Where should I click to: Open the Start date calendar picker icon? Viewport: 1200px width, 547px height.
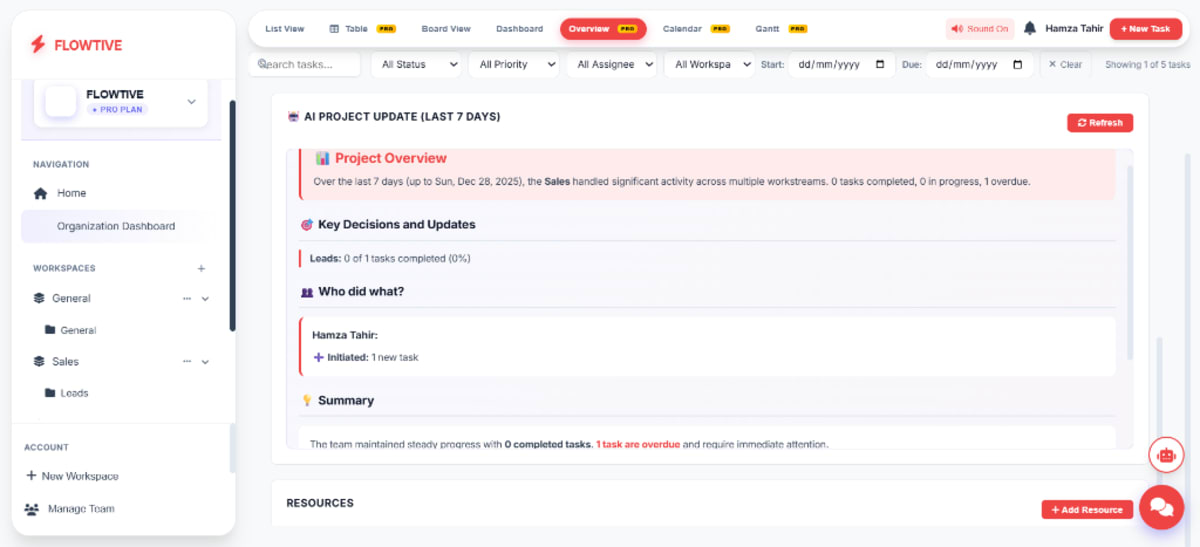click(x=880, y=64)
